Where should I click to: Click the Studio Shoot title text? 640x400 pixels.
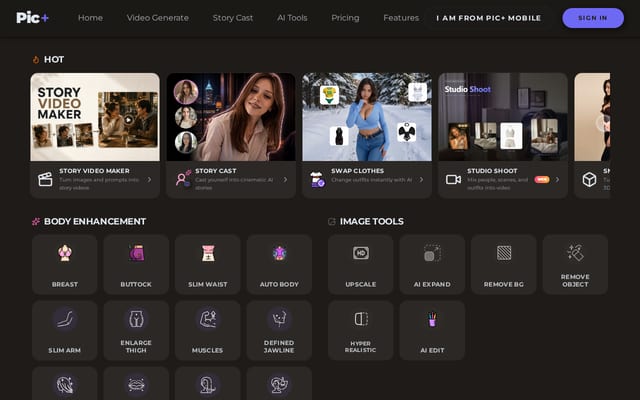[x=492, y=171]
